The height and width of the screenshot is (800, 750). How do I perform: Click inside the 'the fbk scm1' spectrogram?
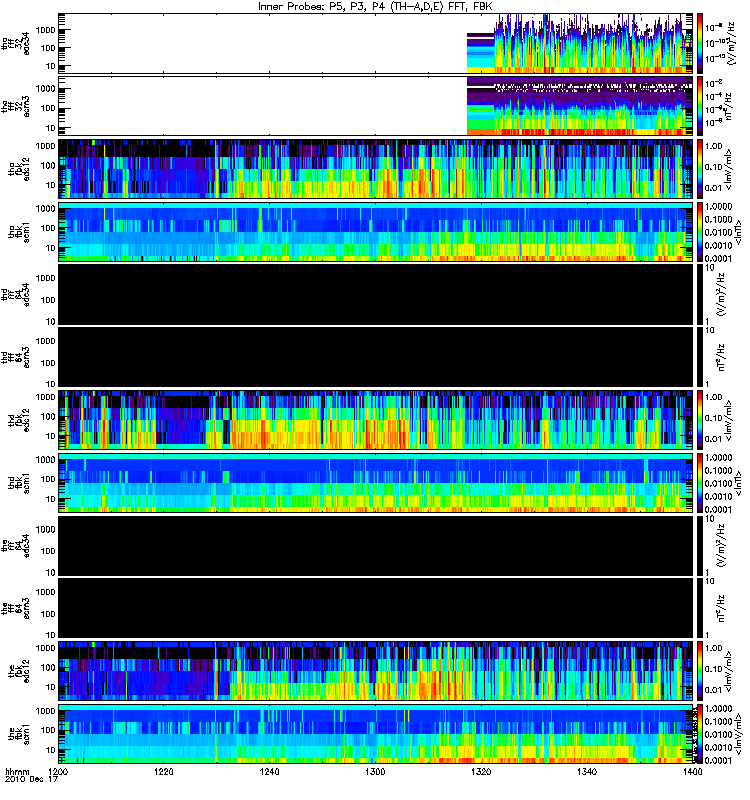tap(376, 734)
